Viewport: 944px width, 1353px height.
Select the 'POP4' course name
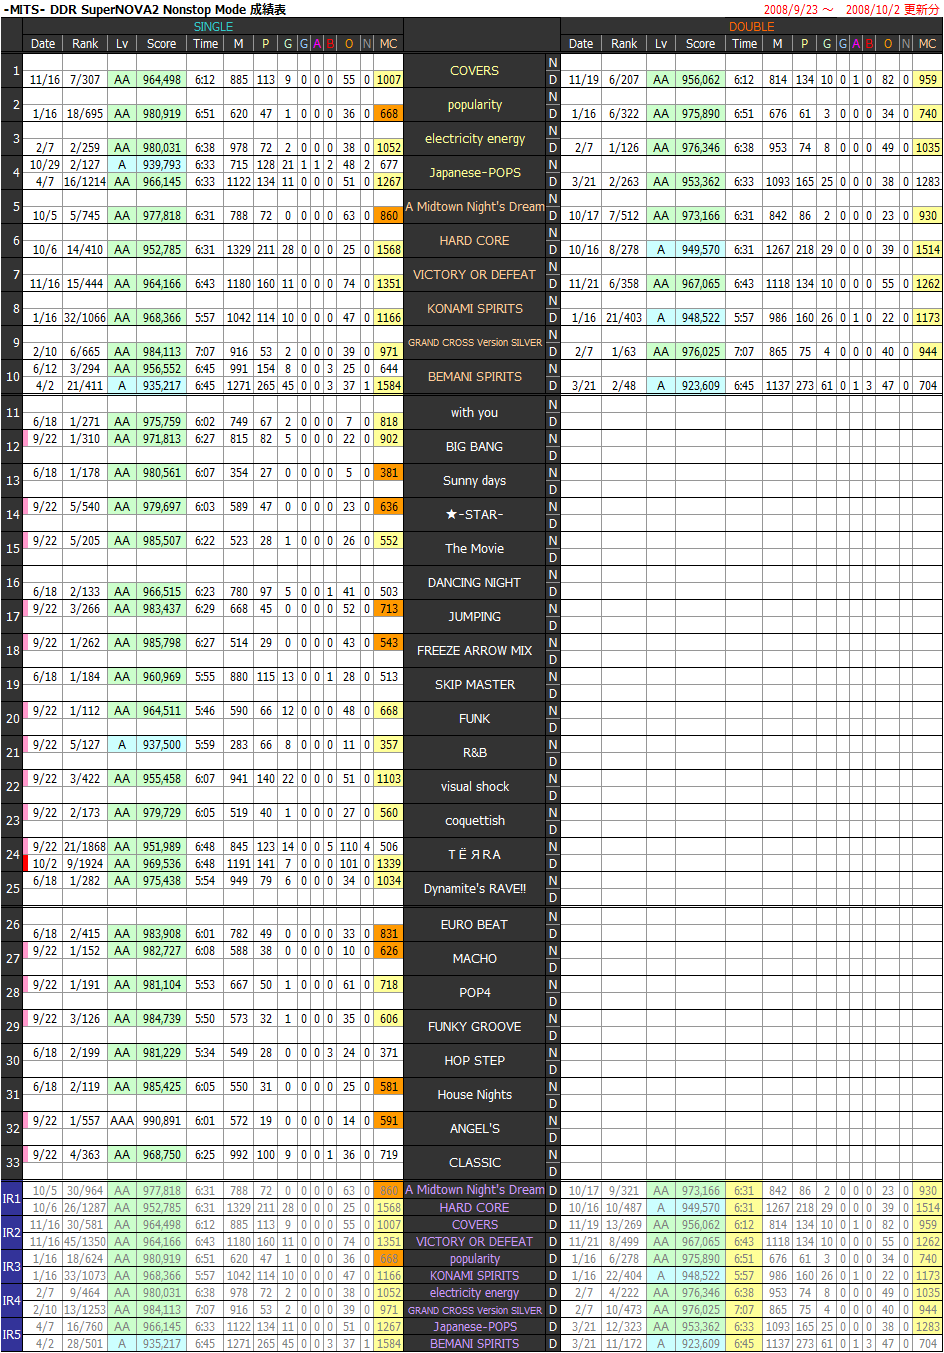[474, 993]
